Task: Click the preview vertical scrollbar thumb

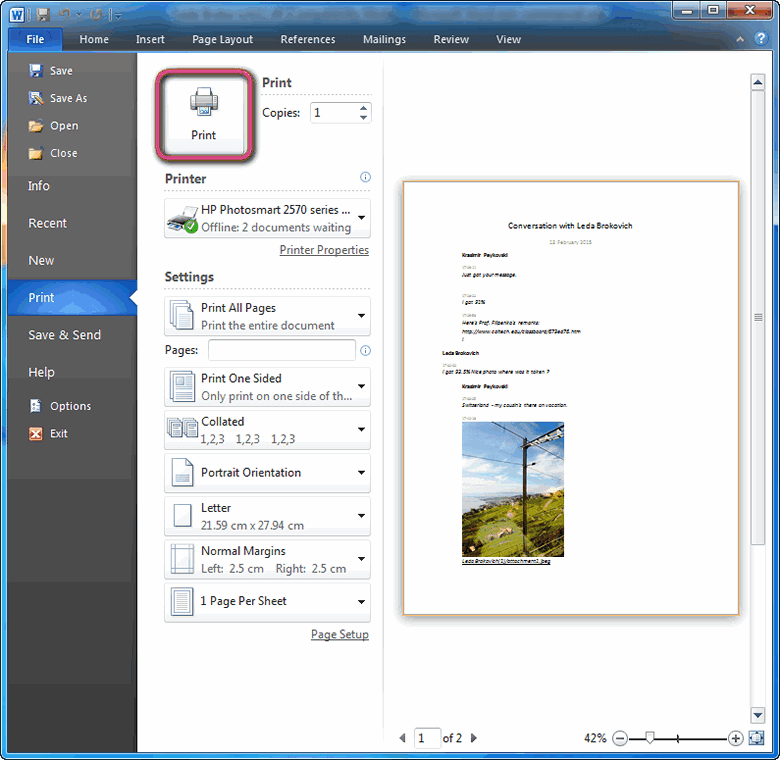Action: pyautogui.click(x=758, y=317)
